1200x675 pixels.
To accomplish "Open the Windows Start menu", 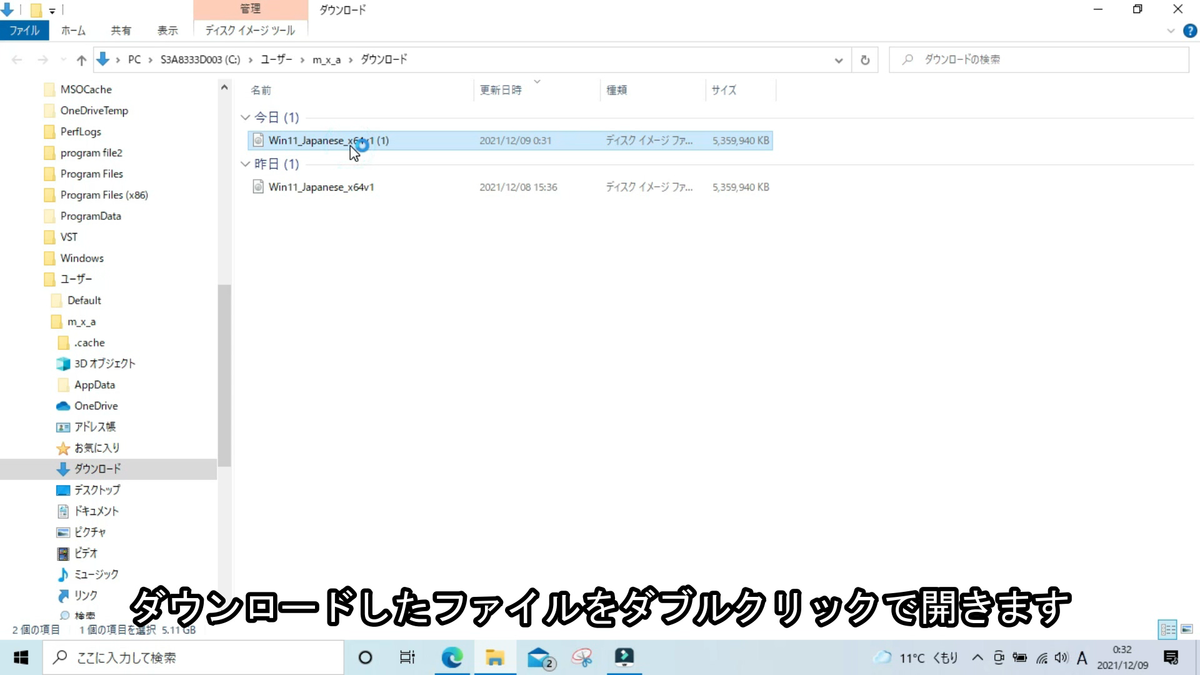I will [20, 657].
